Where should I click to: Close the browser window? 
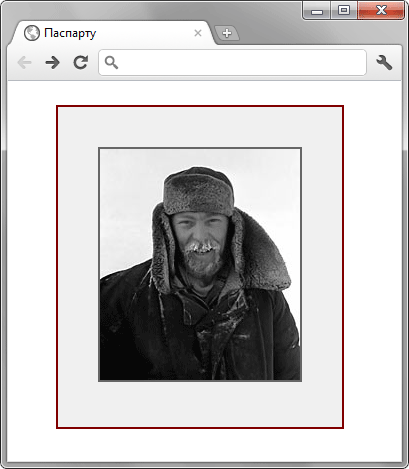tap(381, 11)
